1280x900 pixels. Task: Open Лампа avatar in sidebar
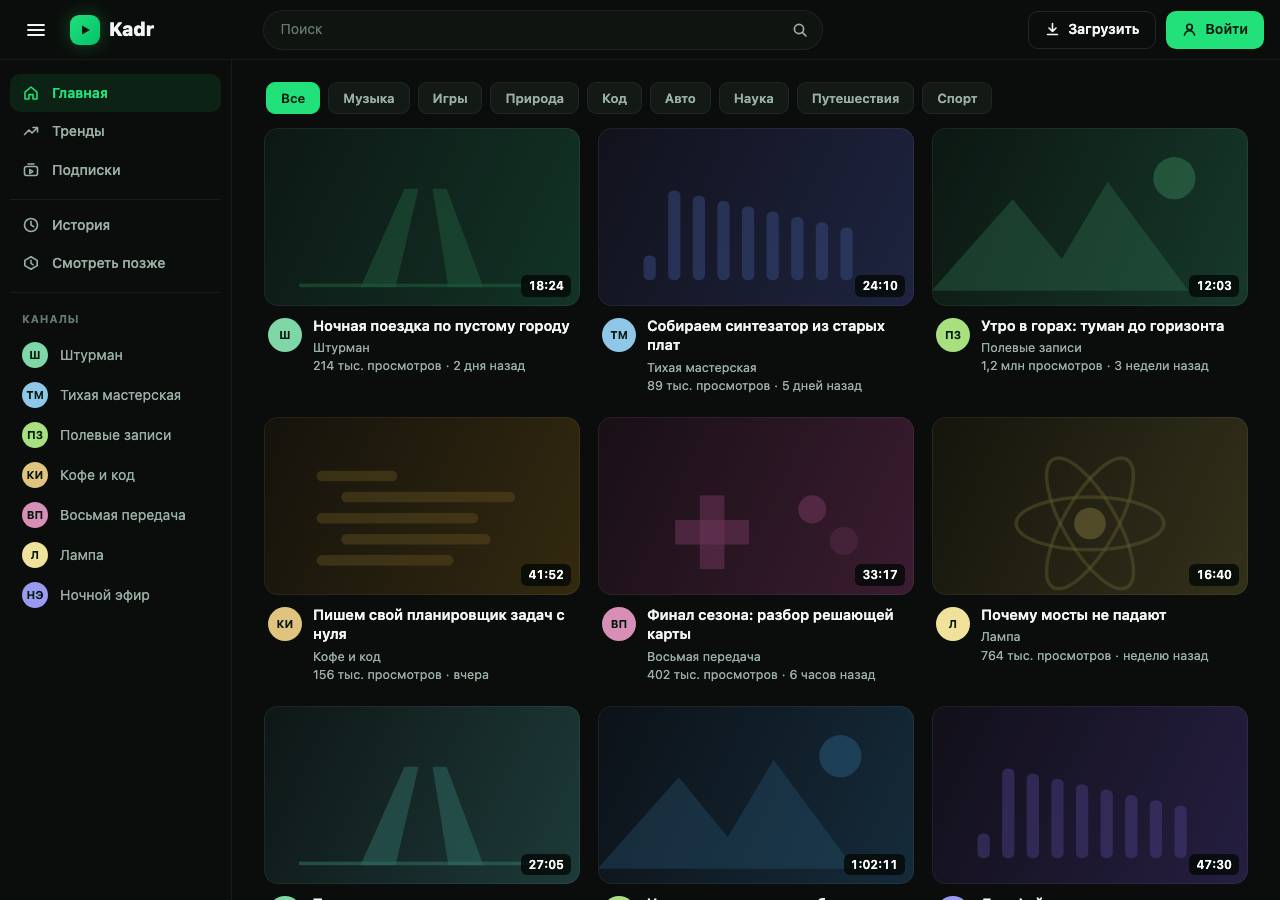pyautogui.click(x=35, y=555)
